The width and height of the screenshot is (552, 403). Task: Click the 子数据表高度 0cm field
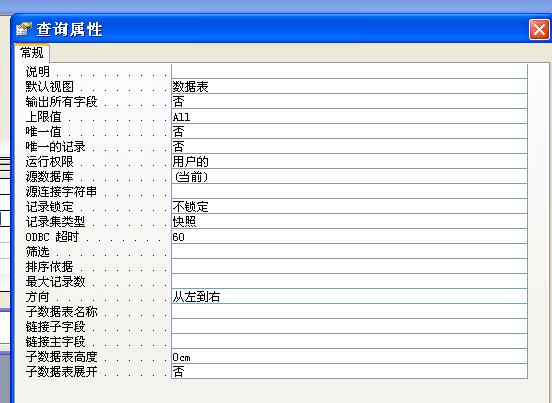pyautogui.click(x=349, y=357)
